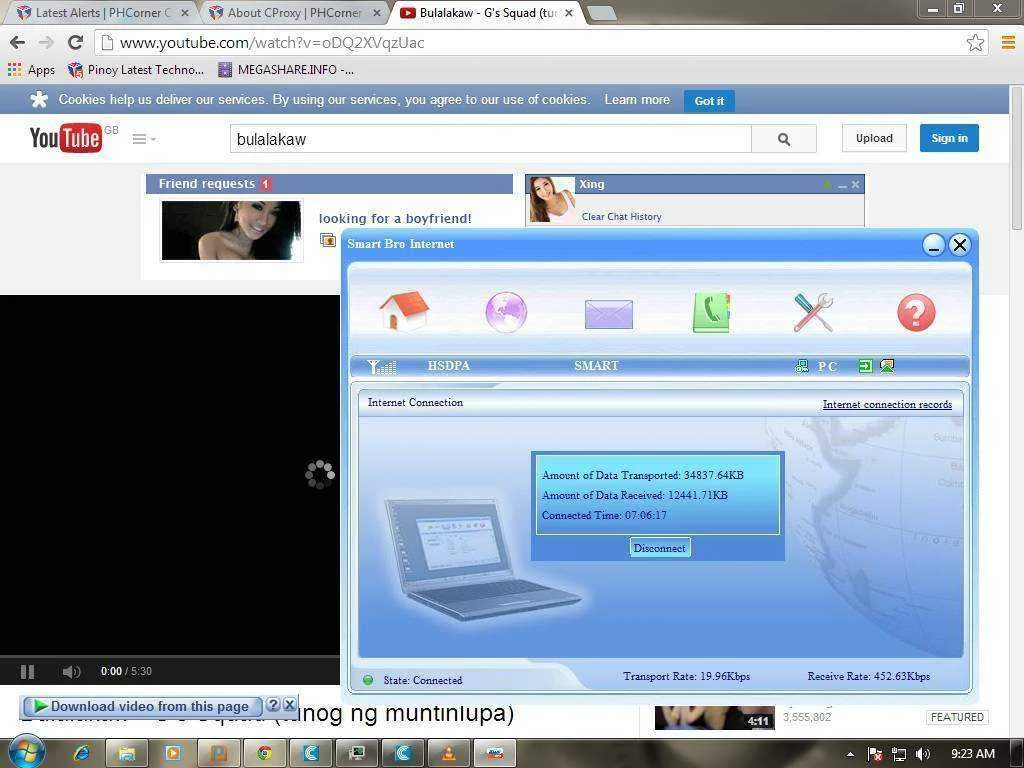
Task: Click Chrome icon on taskbar
Action: 264,753
